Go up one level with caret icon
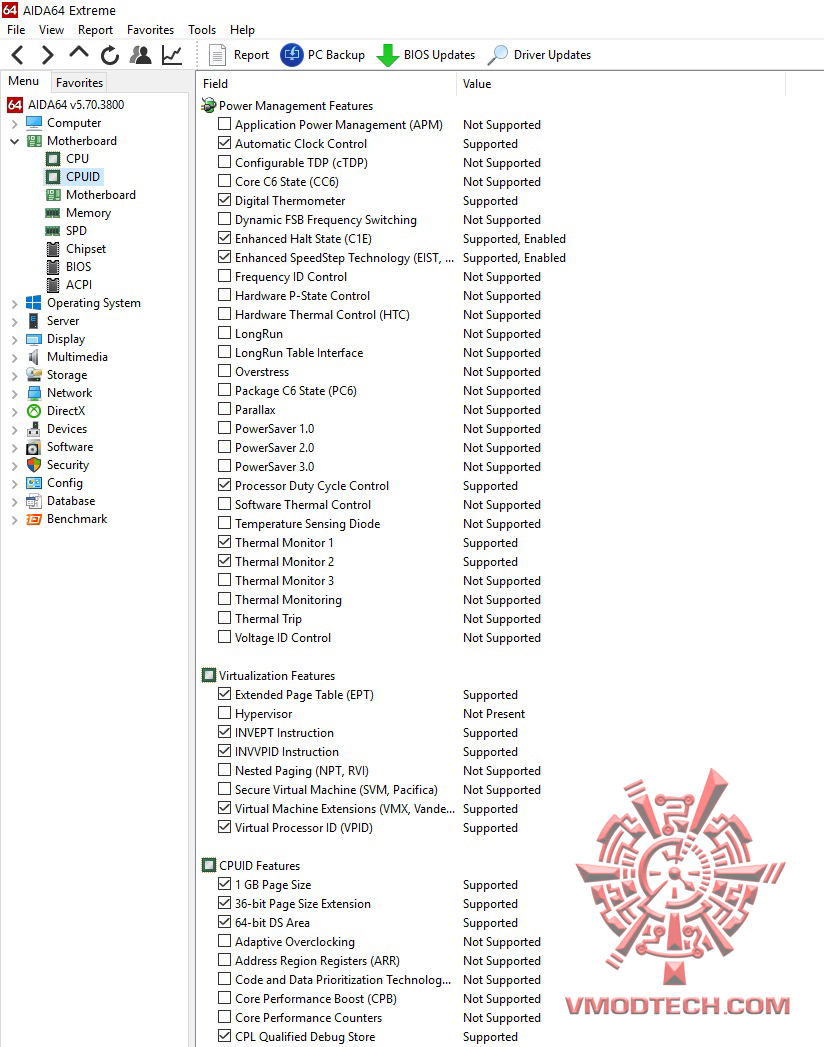Screen dimensions: 824x1047 point(79,53)
